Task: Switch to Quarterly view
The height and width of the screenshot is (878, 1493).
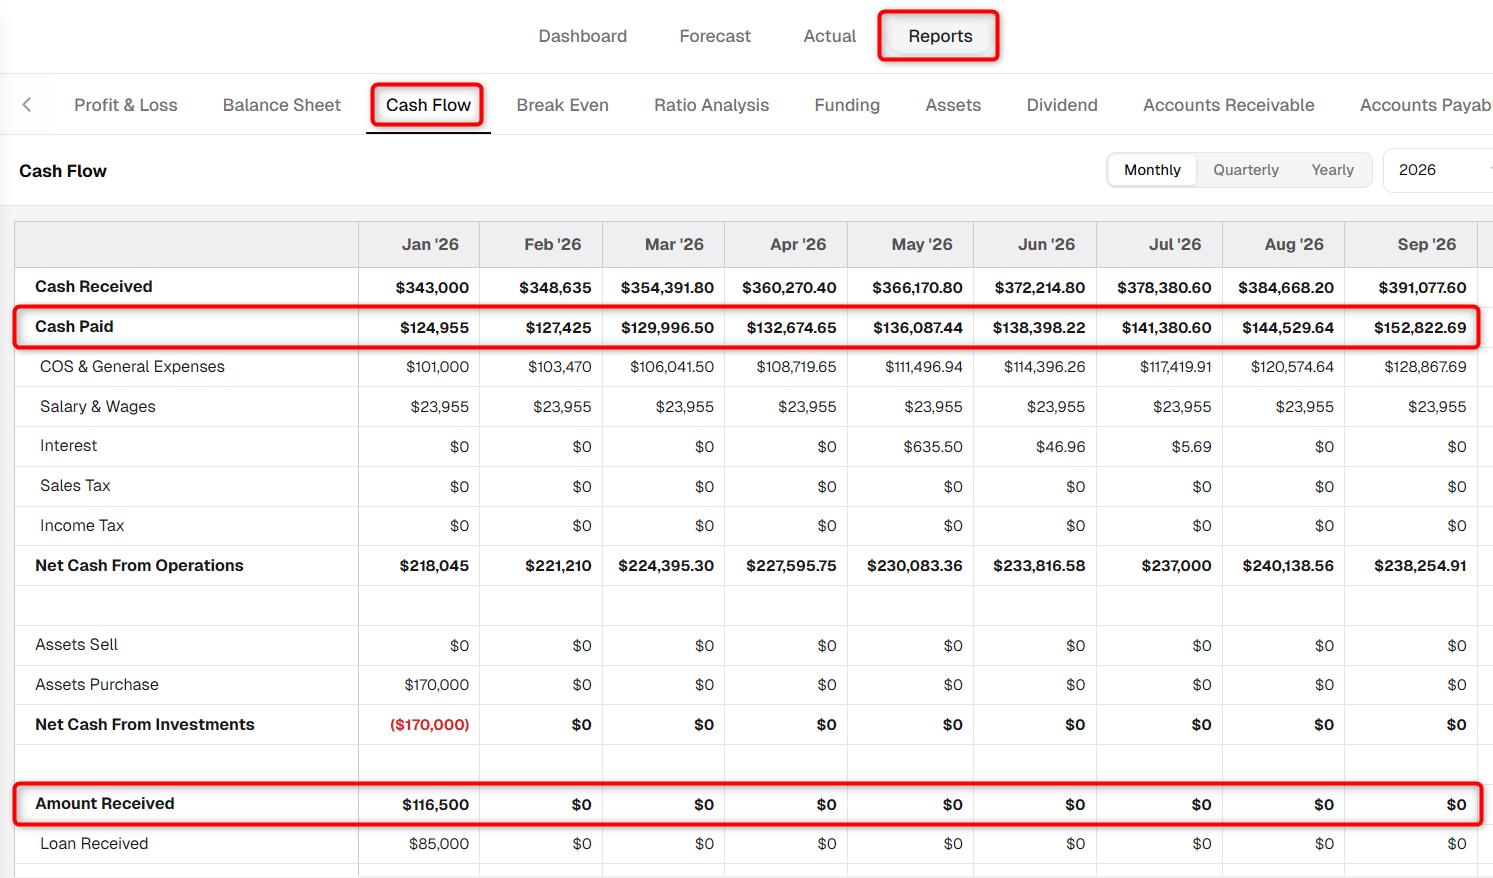Action: pyautogui.click(x=1246, y=170)
